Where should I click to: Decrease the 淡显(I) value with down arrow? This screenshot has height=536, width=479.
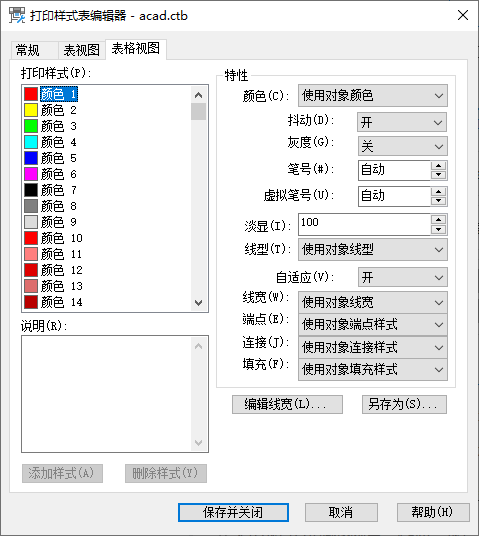tap(439, 229)
